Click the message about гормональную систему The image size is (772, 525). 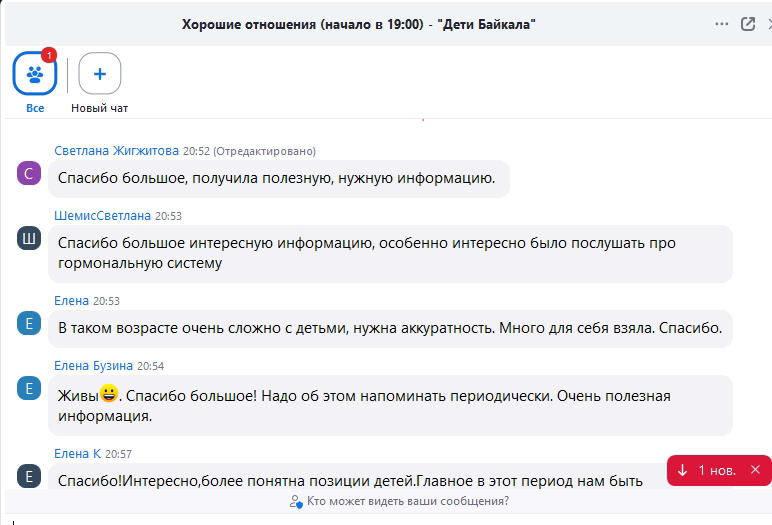click(390, 253)
